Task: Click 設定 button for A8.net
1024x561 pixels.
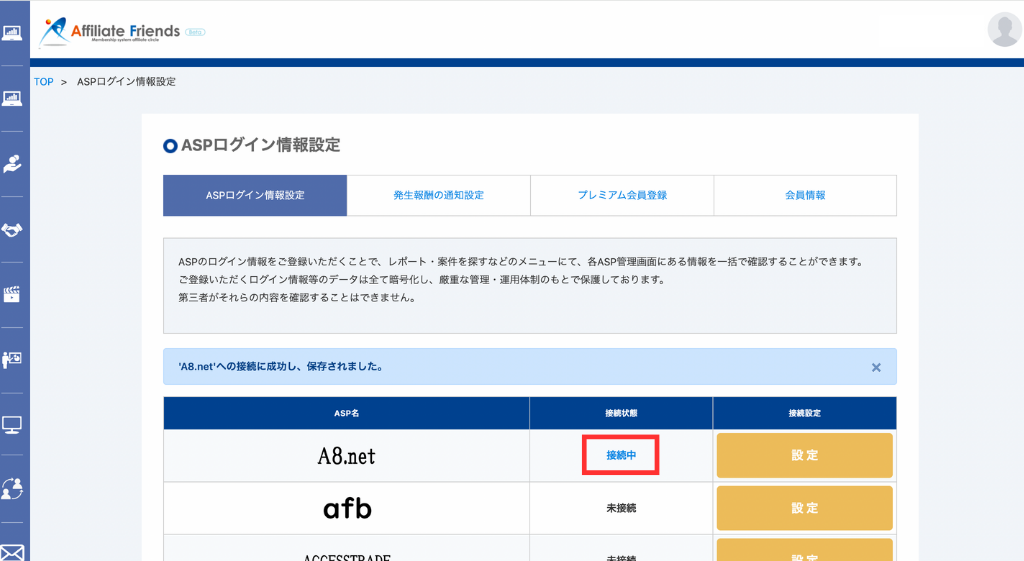Action: coord(805,455)
